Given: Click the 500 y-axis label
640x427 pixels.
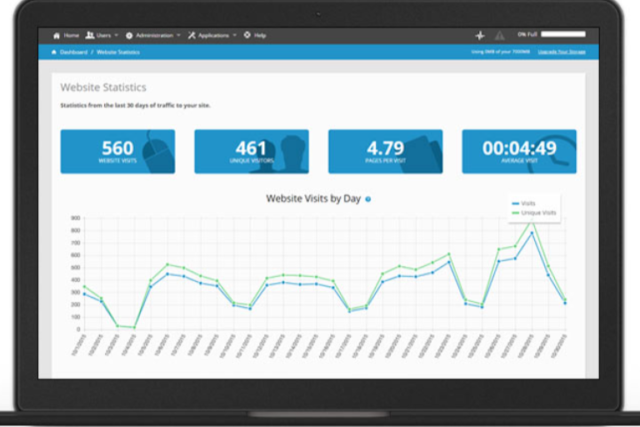Looking at the screenshot, I should pos(76,268).
